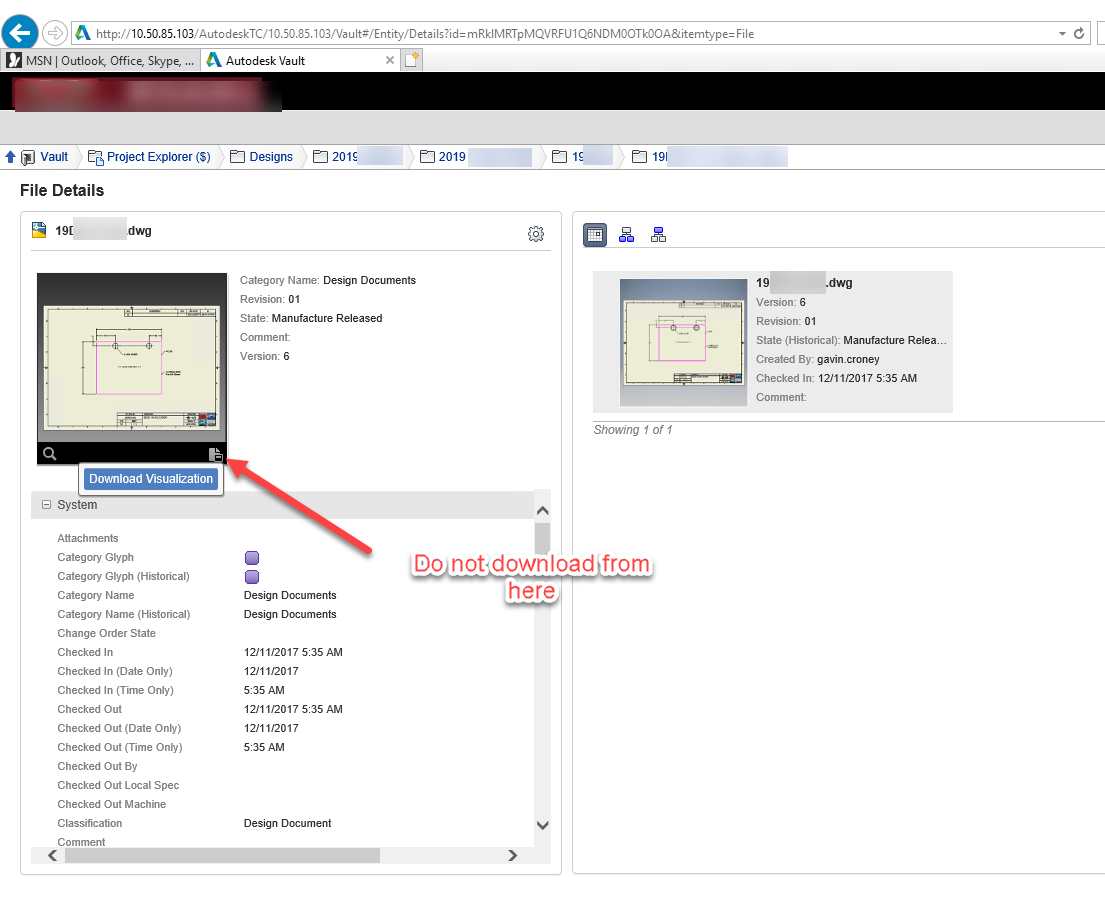This screenshot has height=901, width=1105.
Task: Select the Where Used view icon
Action: point(658,235)
